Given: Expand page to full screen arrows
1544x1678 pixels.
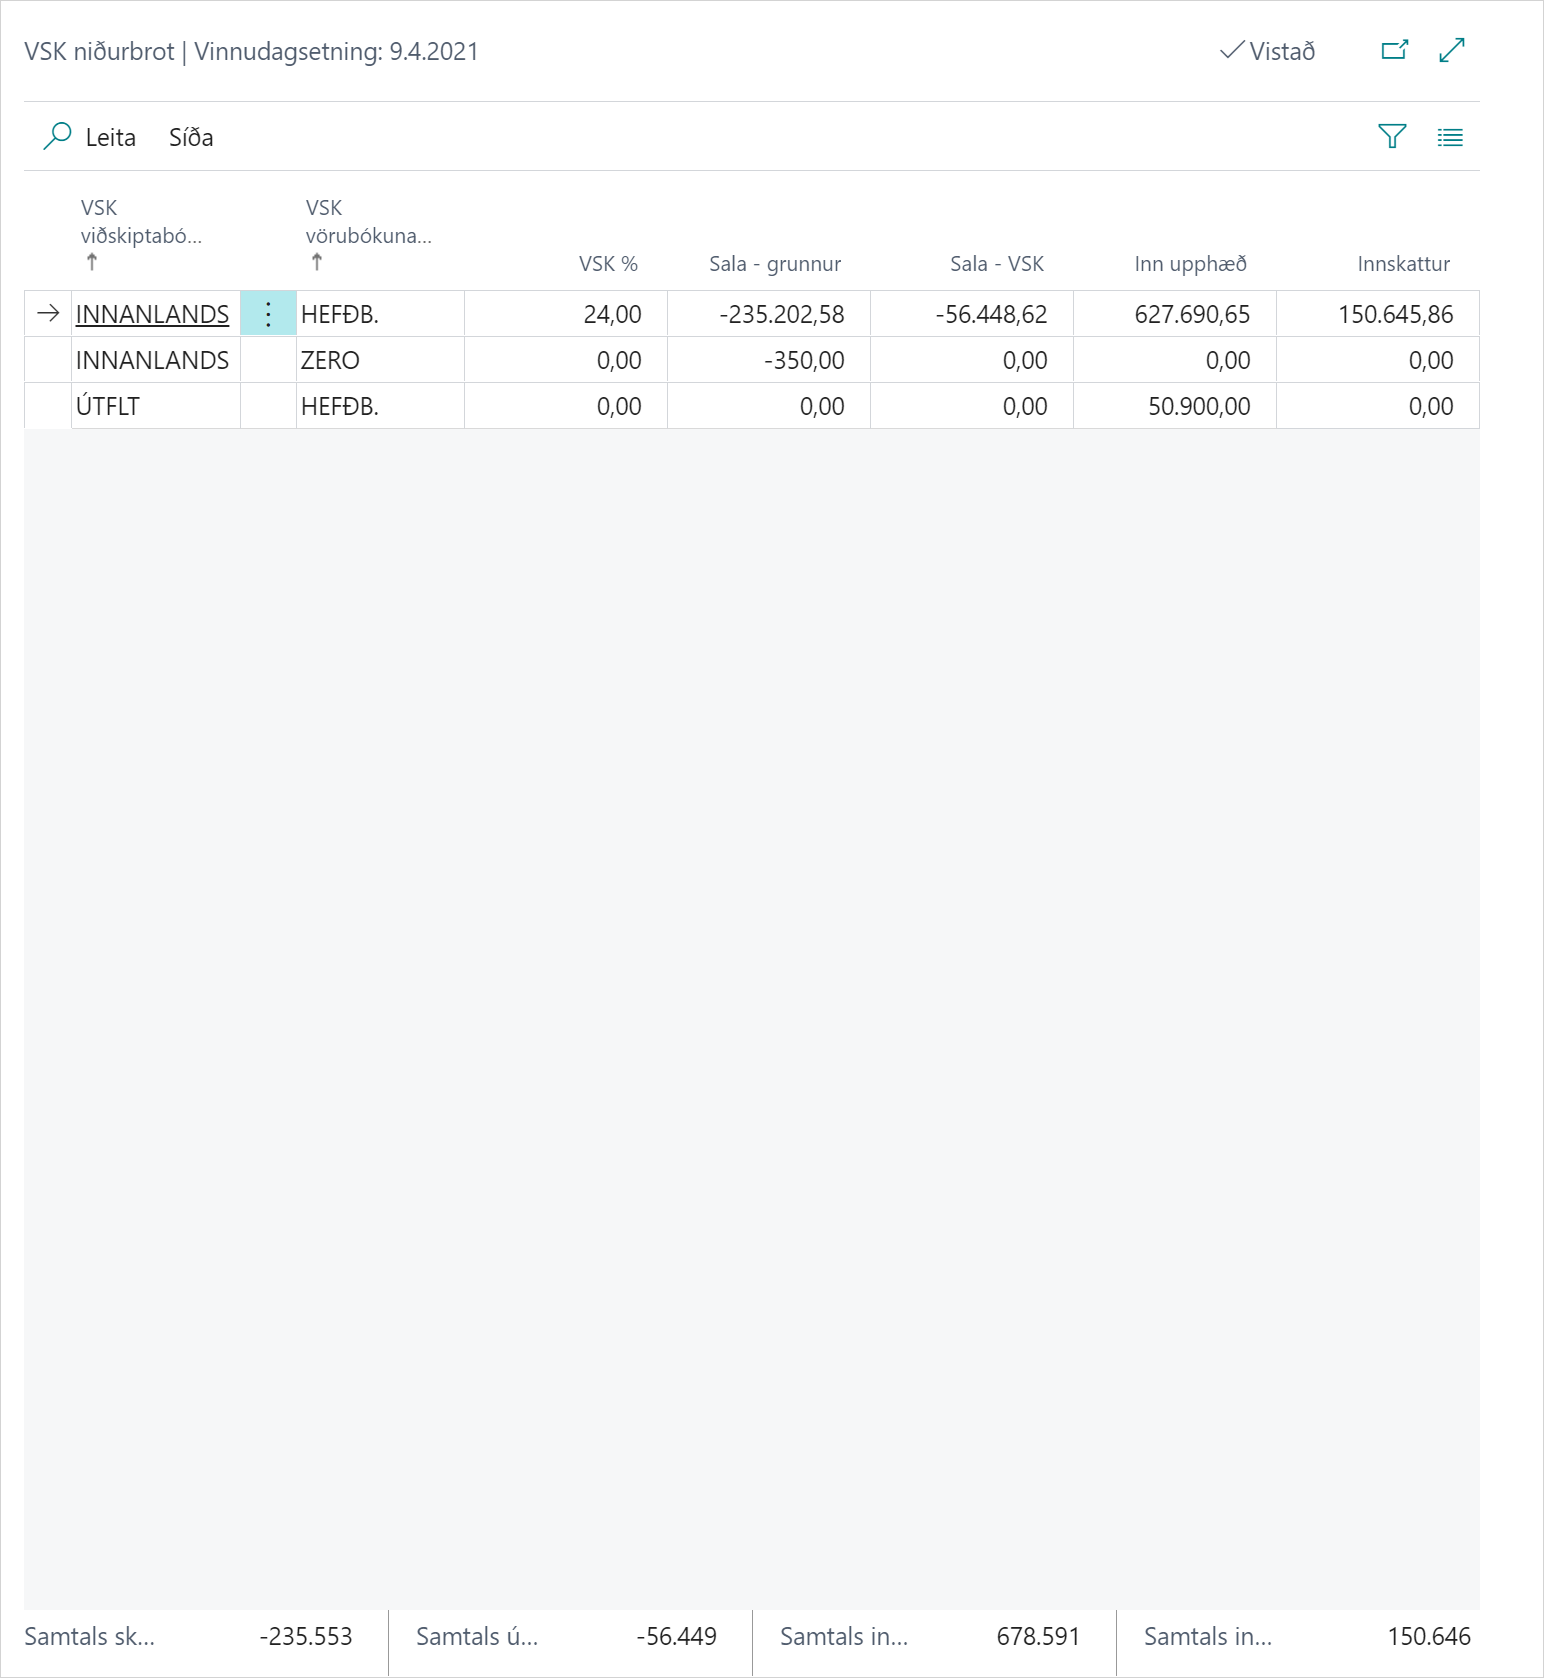Looking at the screenshot, I should (x=1452, y=50).
